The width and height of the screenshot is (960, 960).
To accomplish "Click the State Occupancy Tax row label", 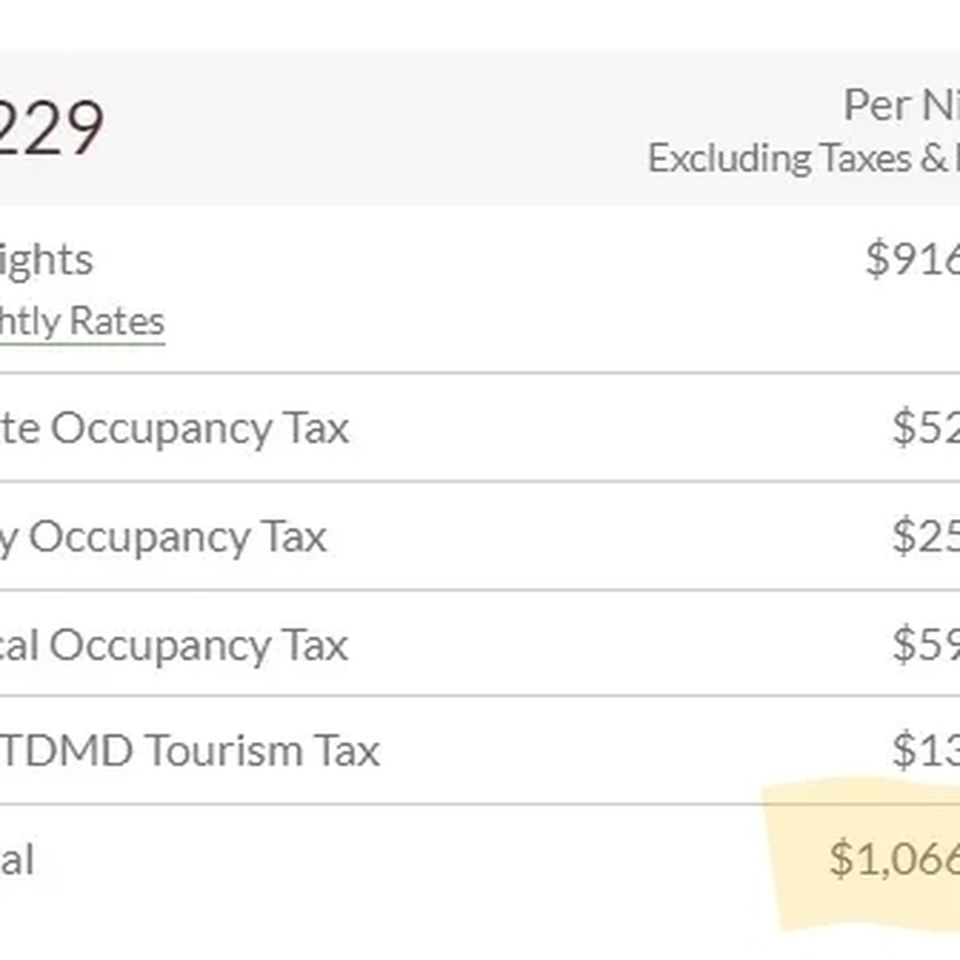I will (x=174, y=428).
